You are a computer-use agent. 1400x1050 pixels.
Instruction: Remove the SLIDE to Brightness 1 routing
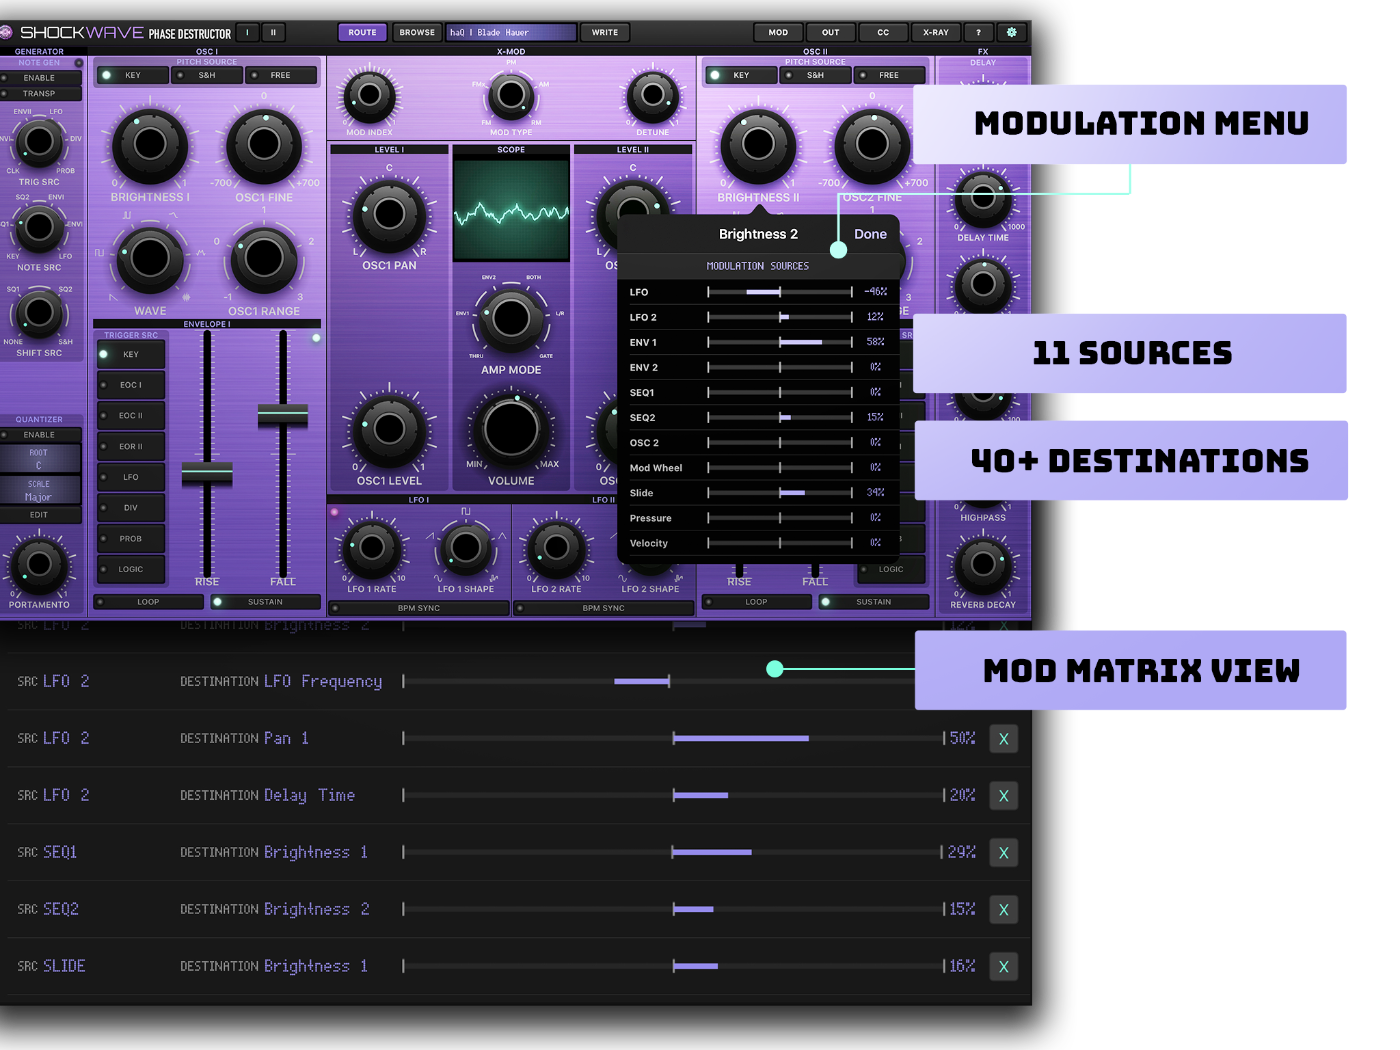tap(1003, 967)
